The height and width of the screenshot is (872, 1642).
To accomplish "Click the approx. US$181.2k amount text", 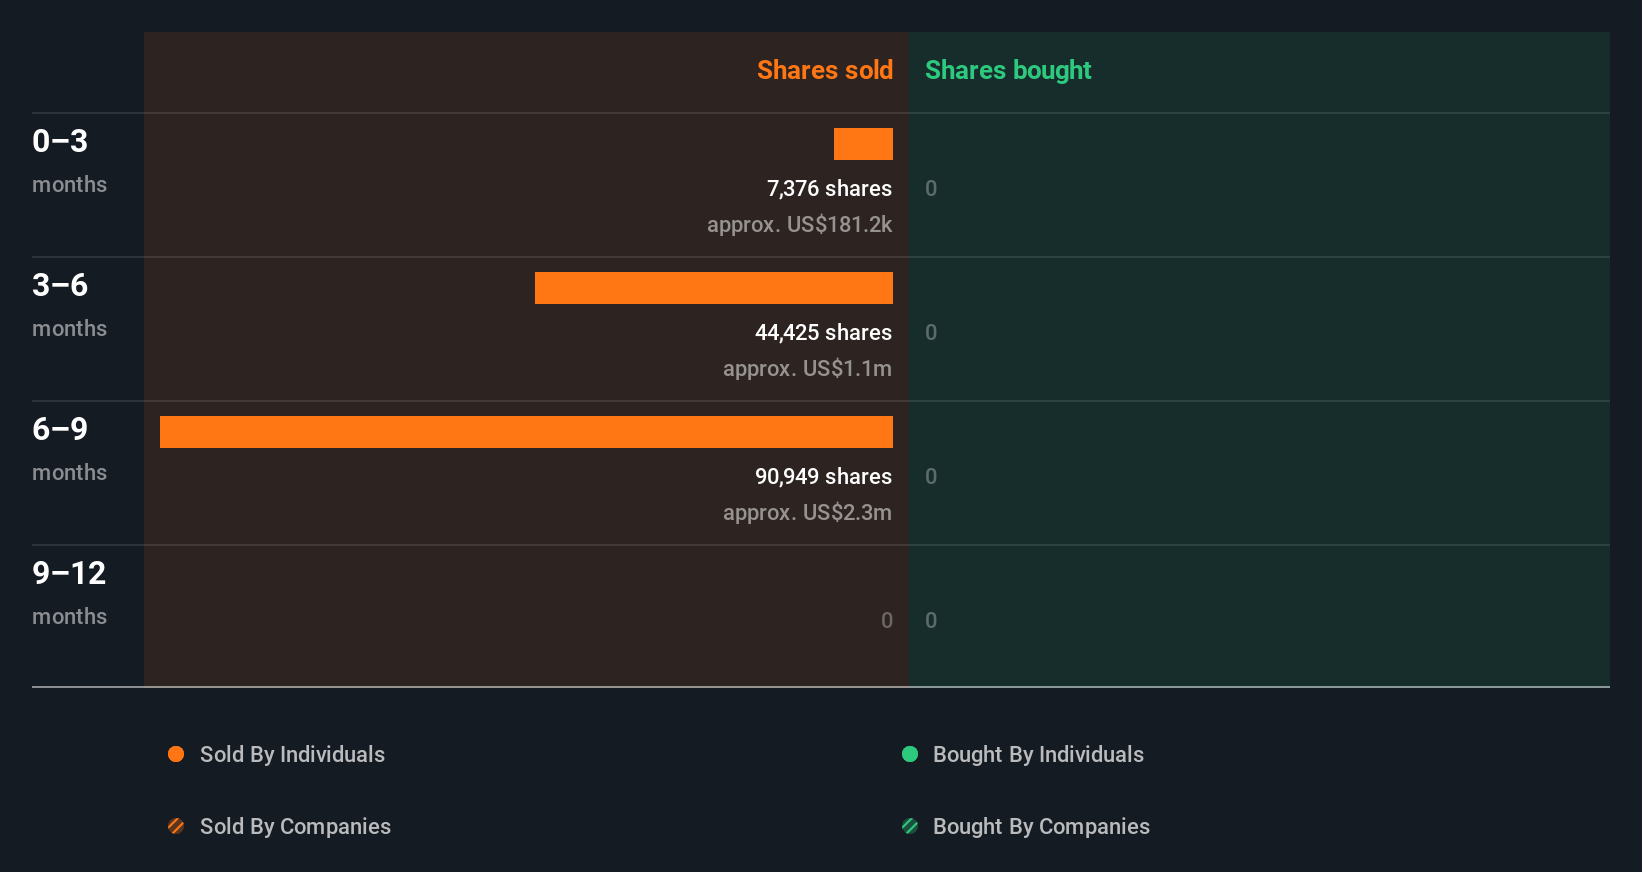I will (x=799, y=224).
